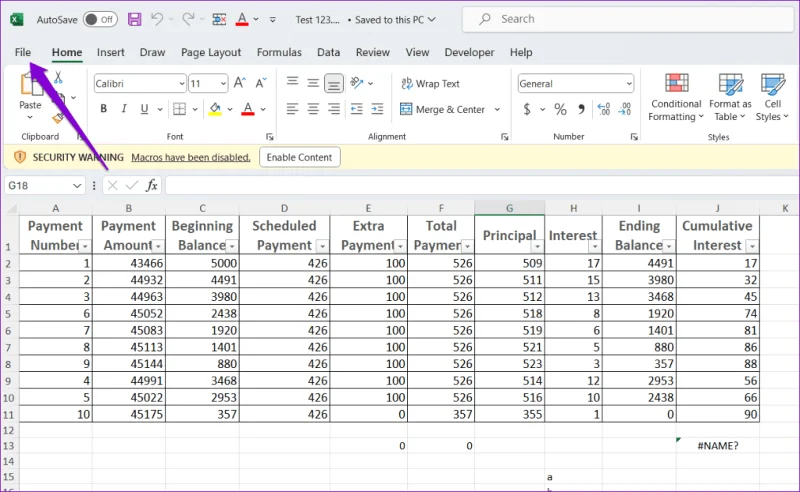Click the Redo arrow icon
This screenshot has height=492, width=800.
[188, 19]
